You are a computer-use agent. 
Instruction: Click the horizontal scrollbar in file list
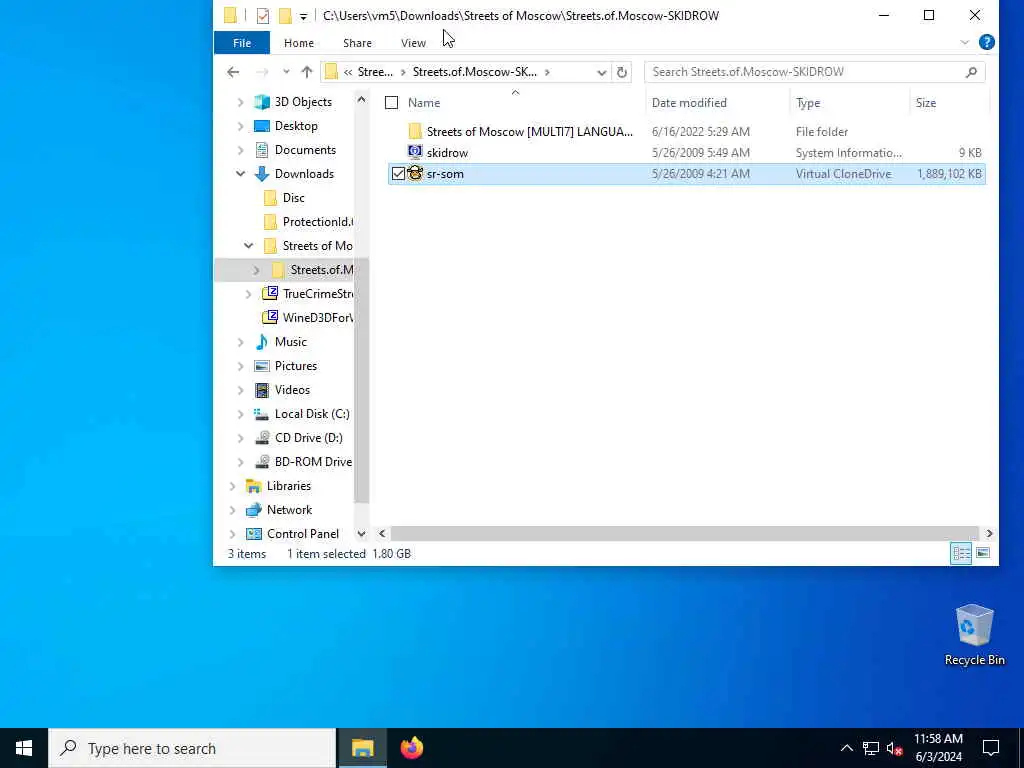tap(684, 534)
